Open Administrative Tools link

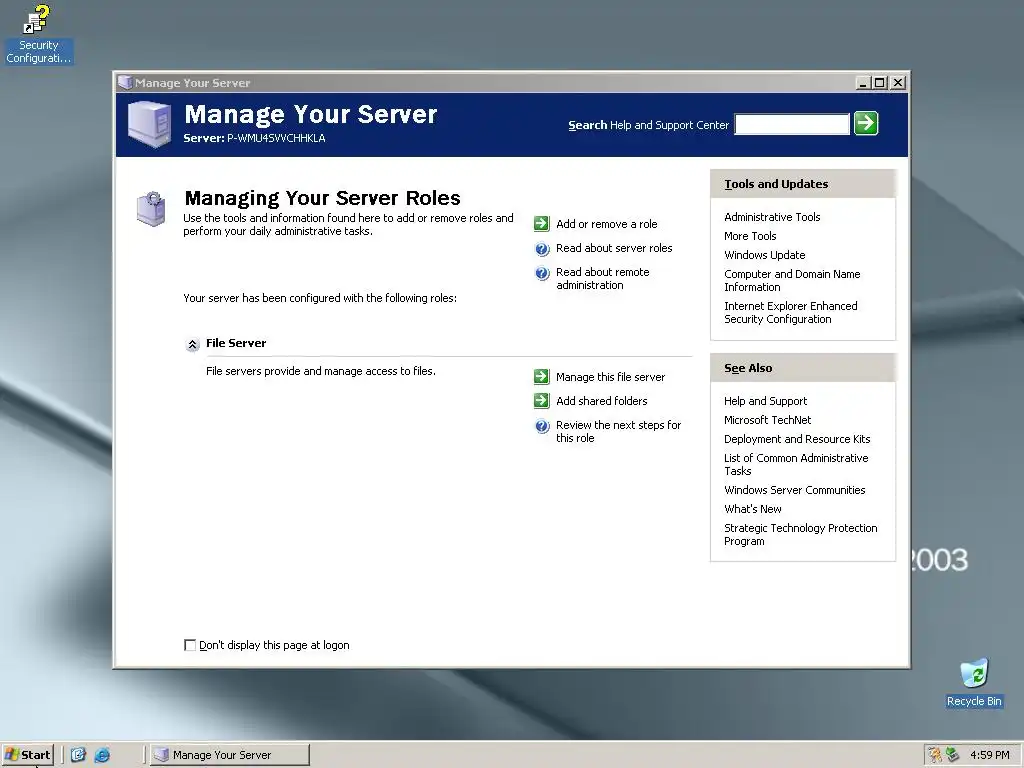772,217
